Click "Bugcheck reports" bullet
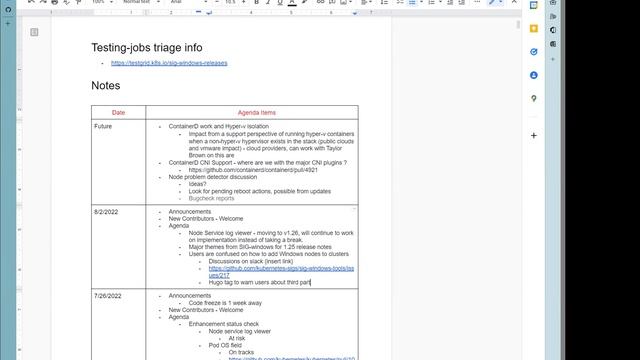Screen dimensions: 640x360 211,198
